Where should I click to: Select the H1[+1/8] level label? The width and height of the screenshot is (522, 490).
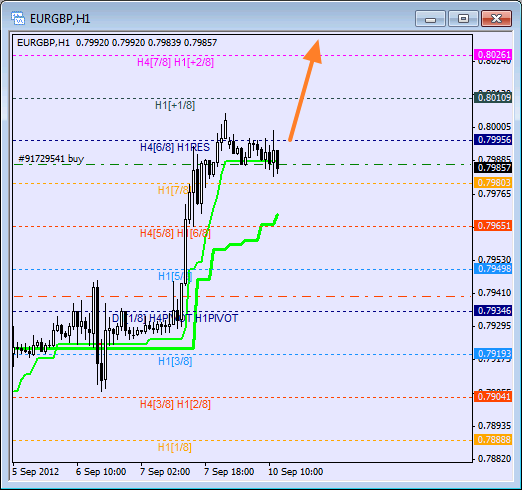175,105
